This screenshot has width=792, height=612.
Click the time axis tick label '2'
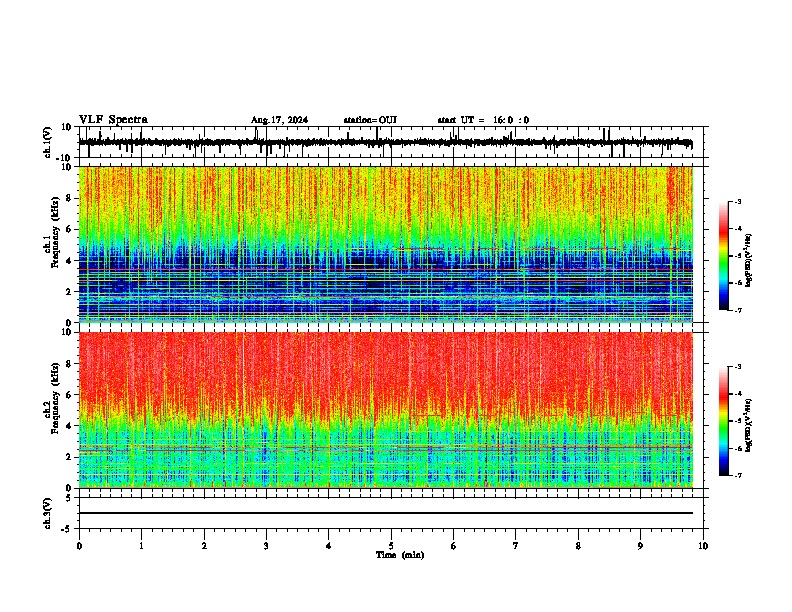204,546
